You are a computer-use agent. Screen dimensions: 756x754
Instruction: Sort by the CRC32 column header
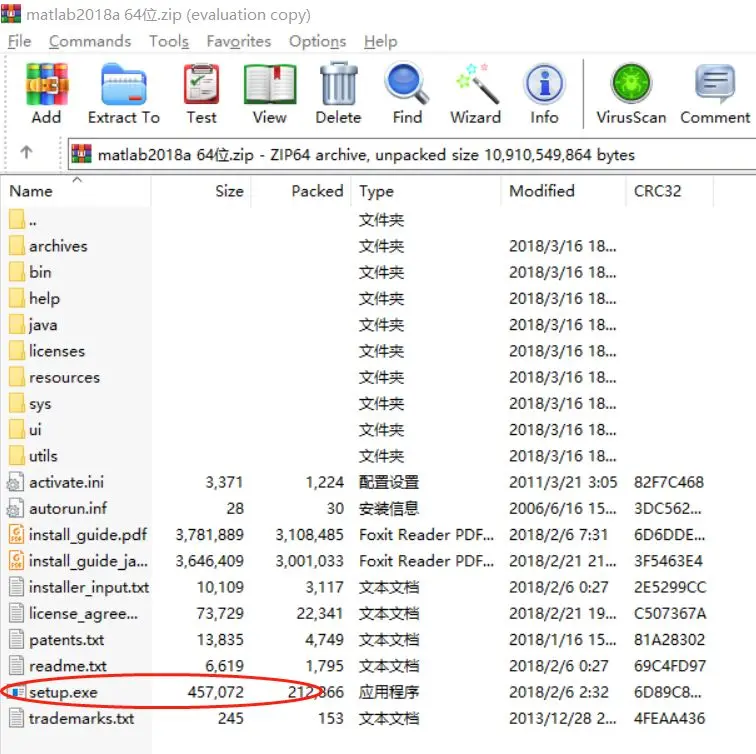coord(670,191)
